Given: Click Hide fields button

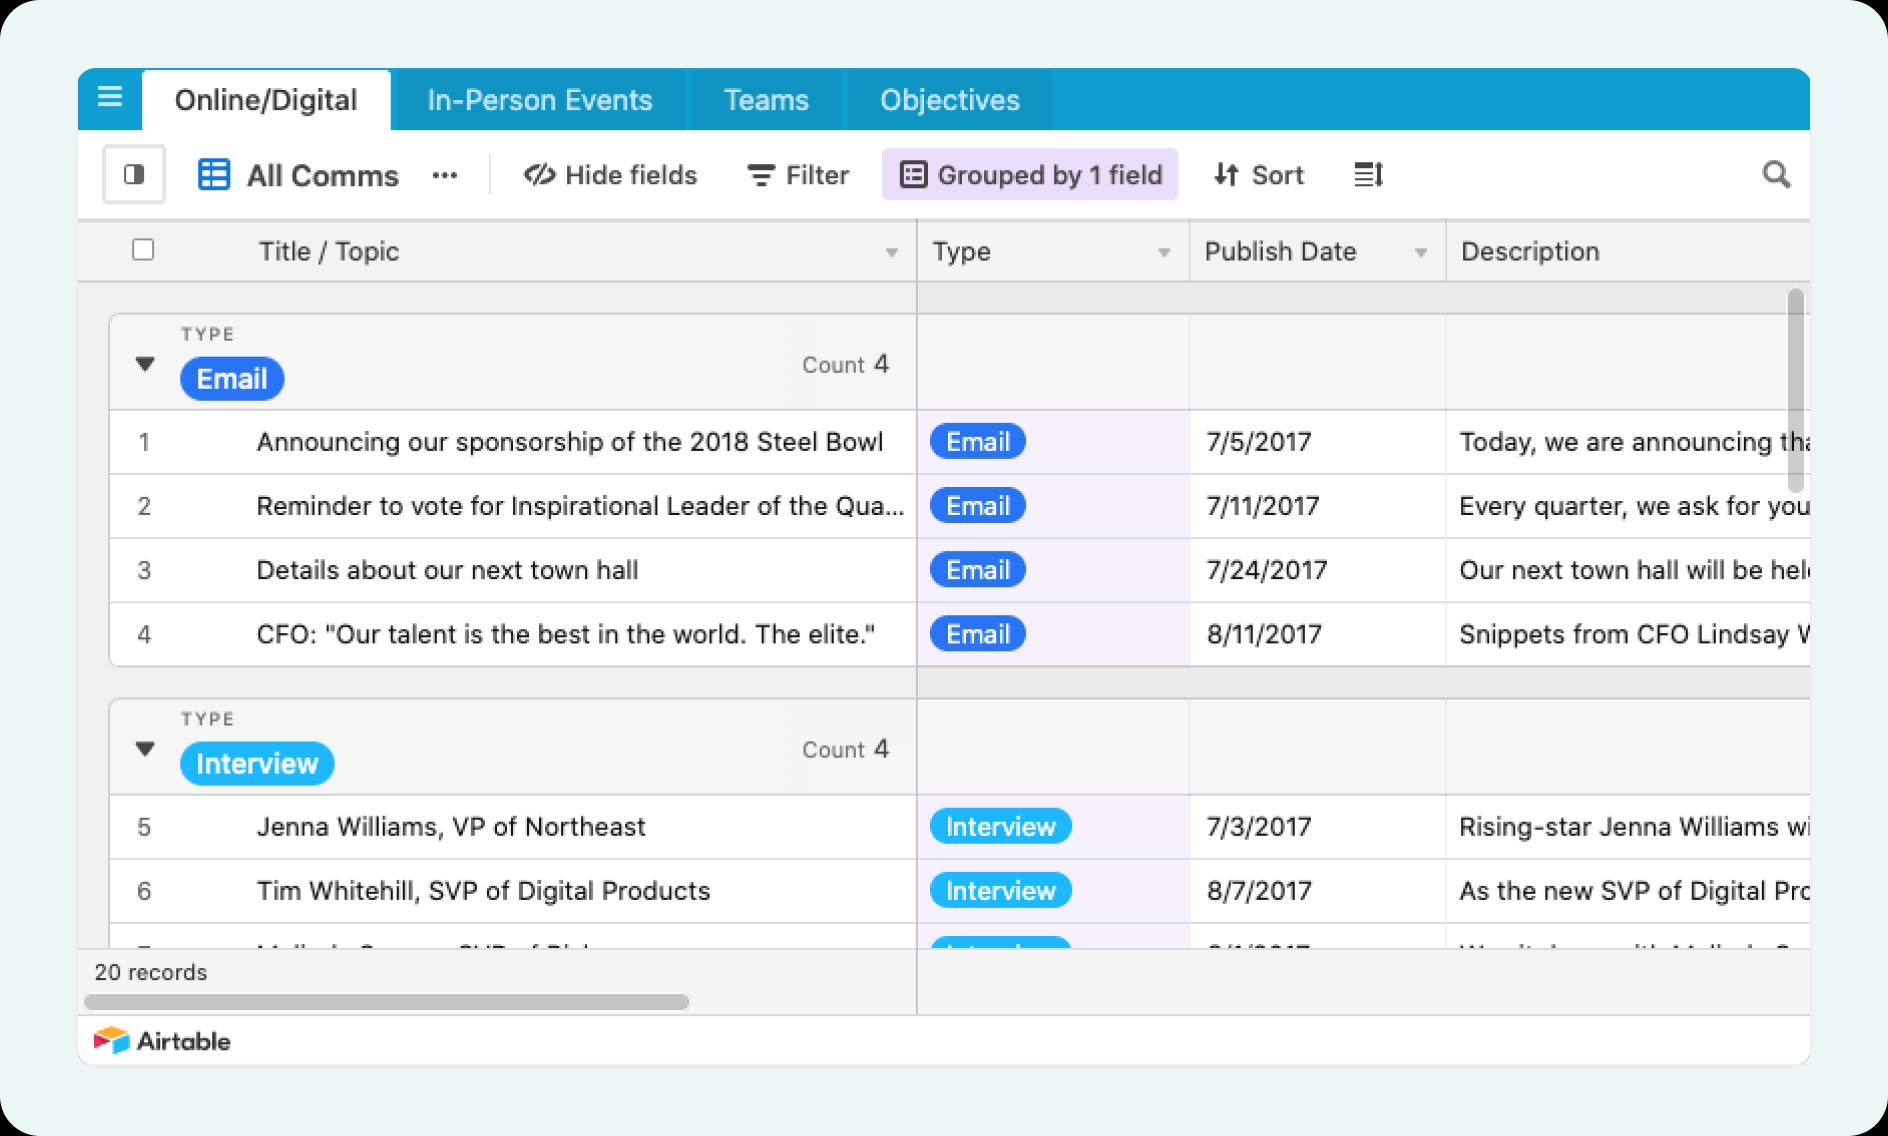Looking at the screenshot, I should tap(610, 175).
